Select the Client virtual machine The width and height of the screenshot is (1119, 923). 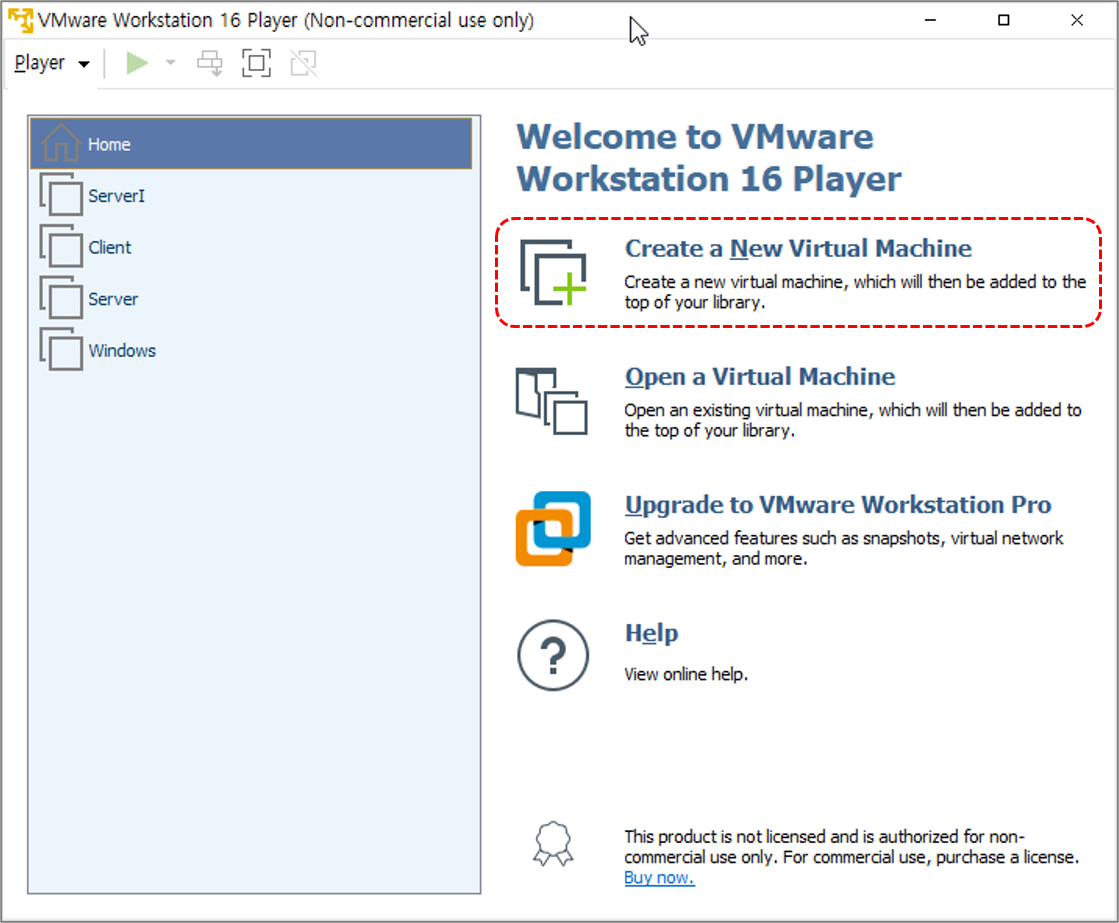point(251,247)
